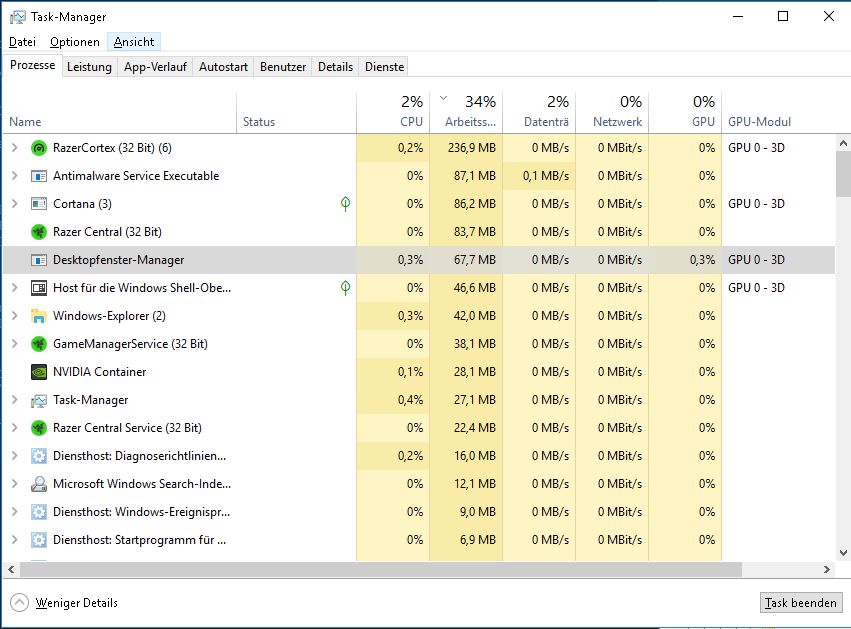851x629 pixels.
Task: Expand the Antimalware Service Executable row
Action: 15,176
